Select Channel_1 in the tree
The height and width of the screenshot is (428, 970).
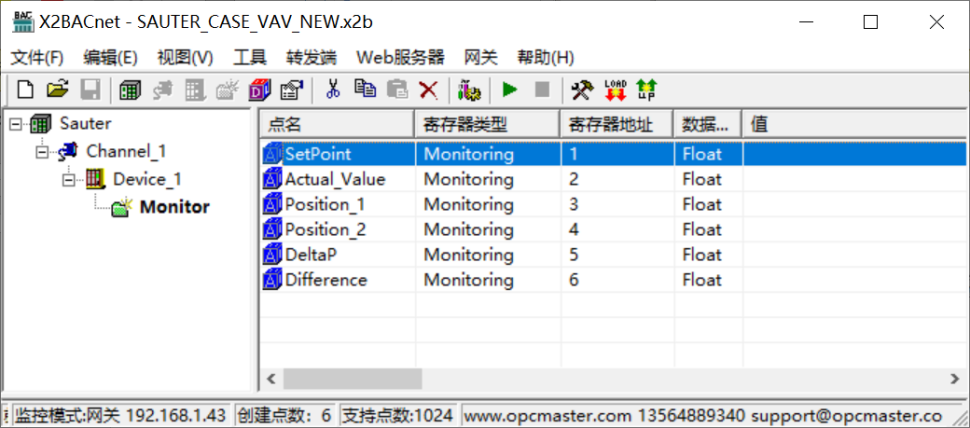(x=126, y=151)
